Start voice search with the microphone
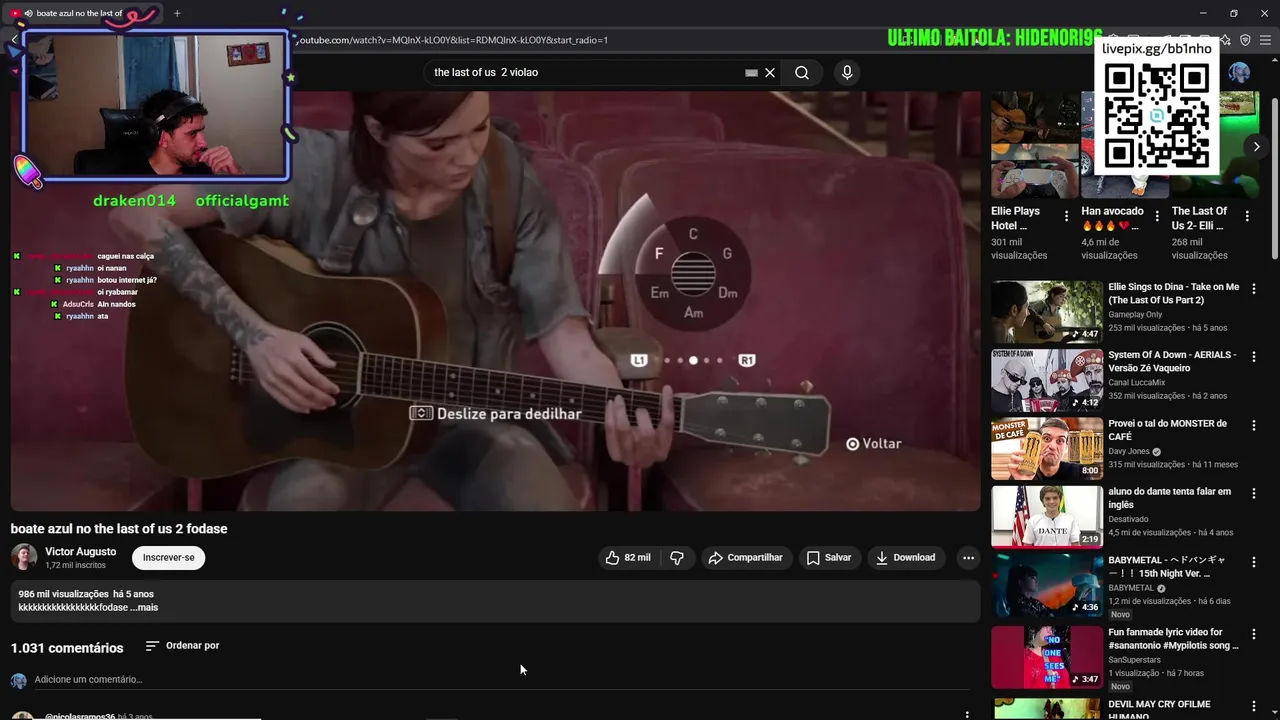Image resolution: width=1280 pixels, height=720 pixels. pyautogui.click(x=847, y=72)
